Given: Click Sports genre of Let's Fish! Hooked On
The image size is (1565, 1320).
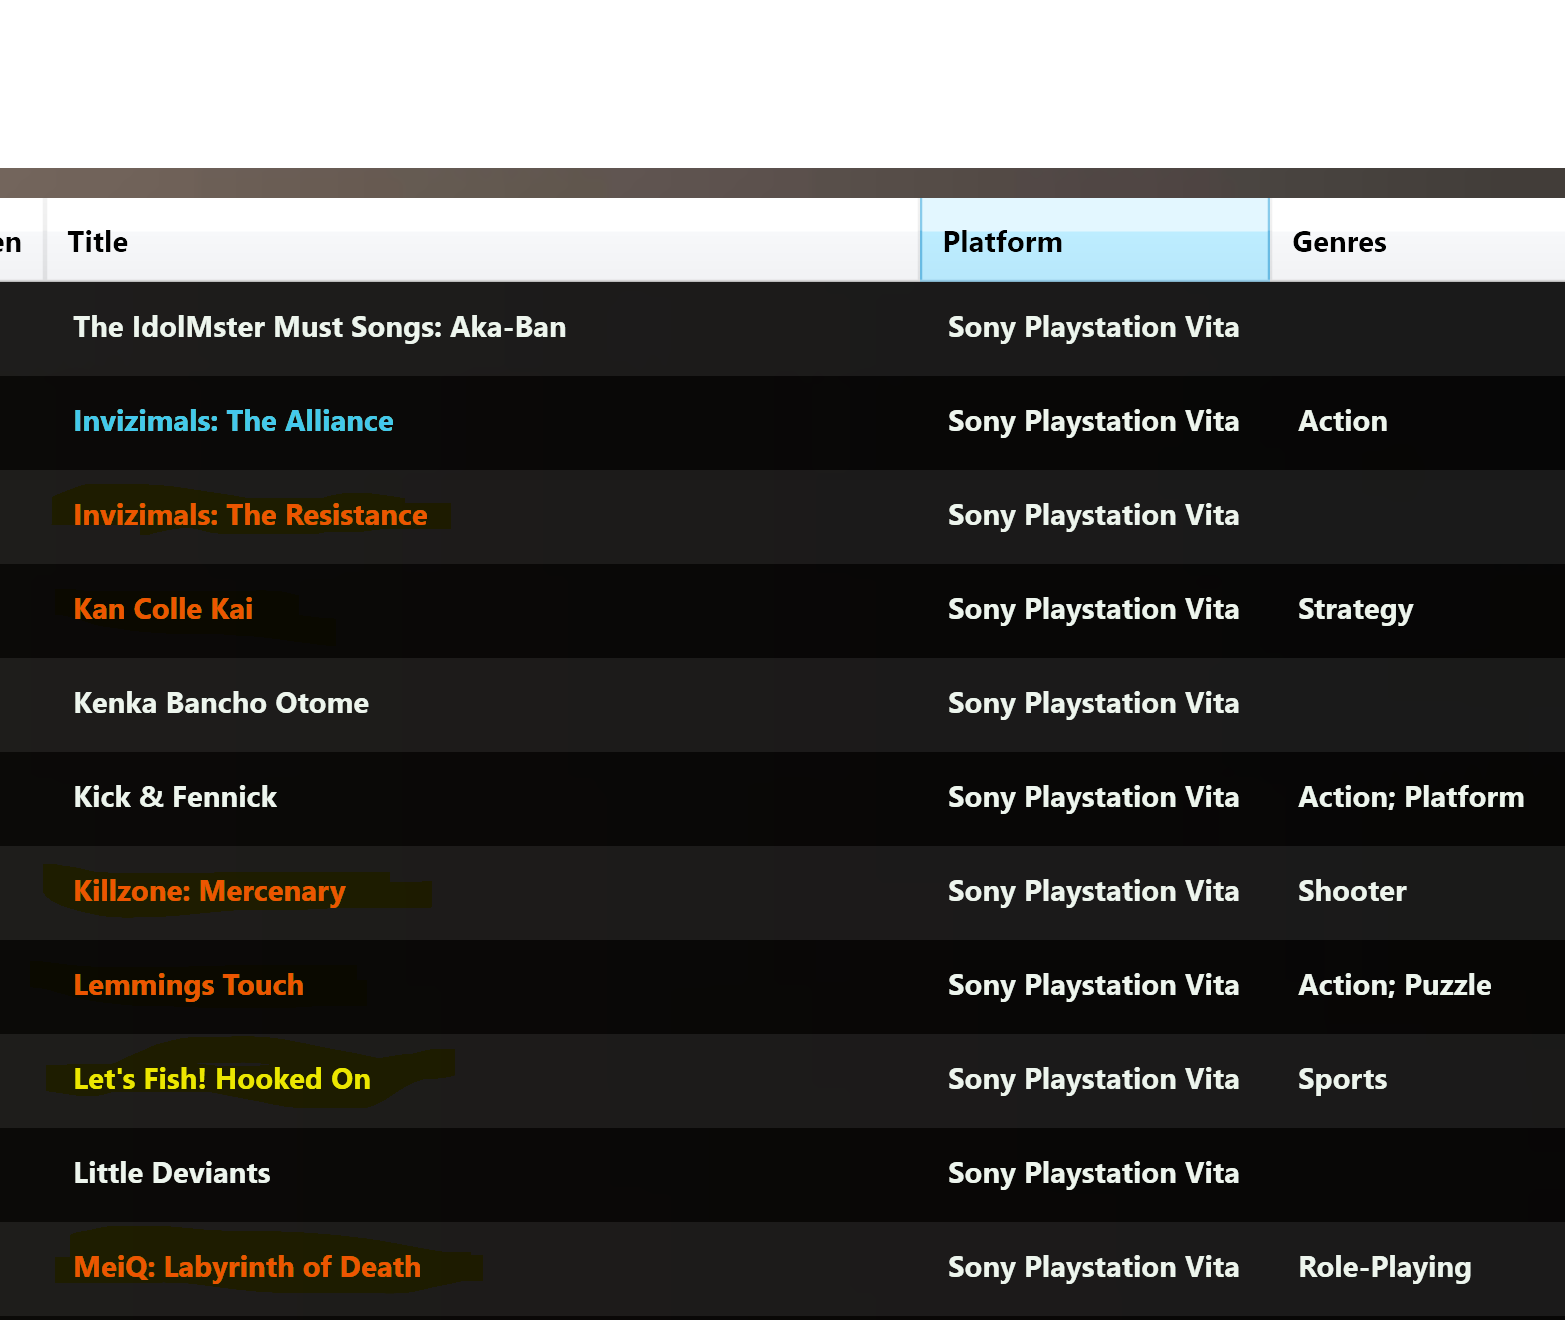Looking at the screenshot, I should click(x=1342, y=1080).
